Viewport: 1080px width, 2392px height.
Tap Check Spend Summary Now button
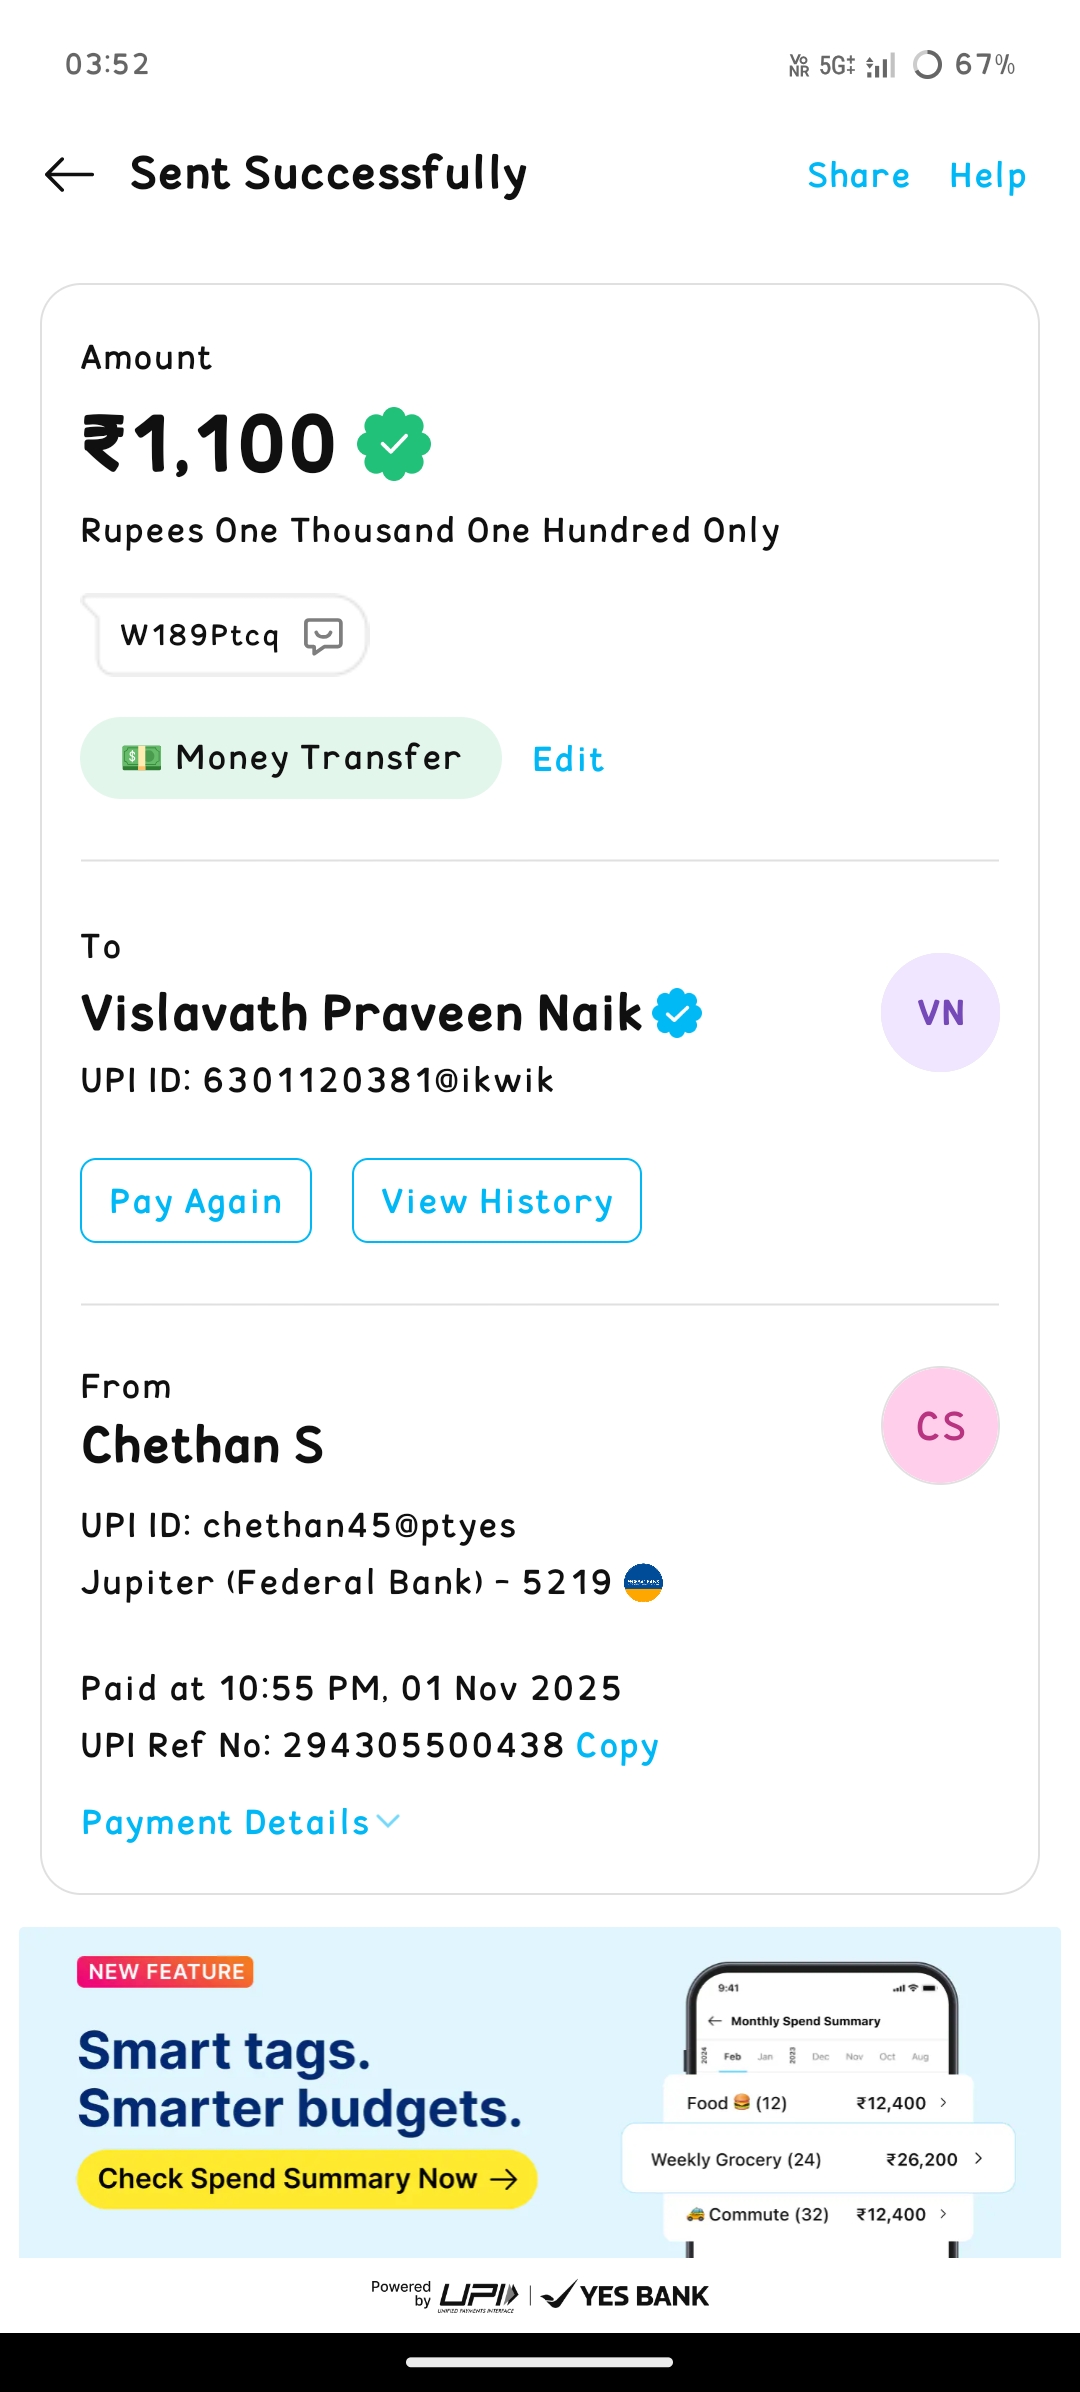pyautogui.click(x=307, y=2179)
